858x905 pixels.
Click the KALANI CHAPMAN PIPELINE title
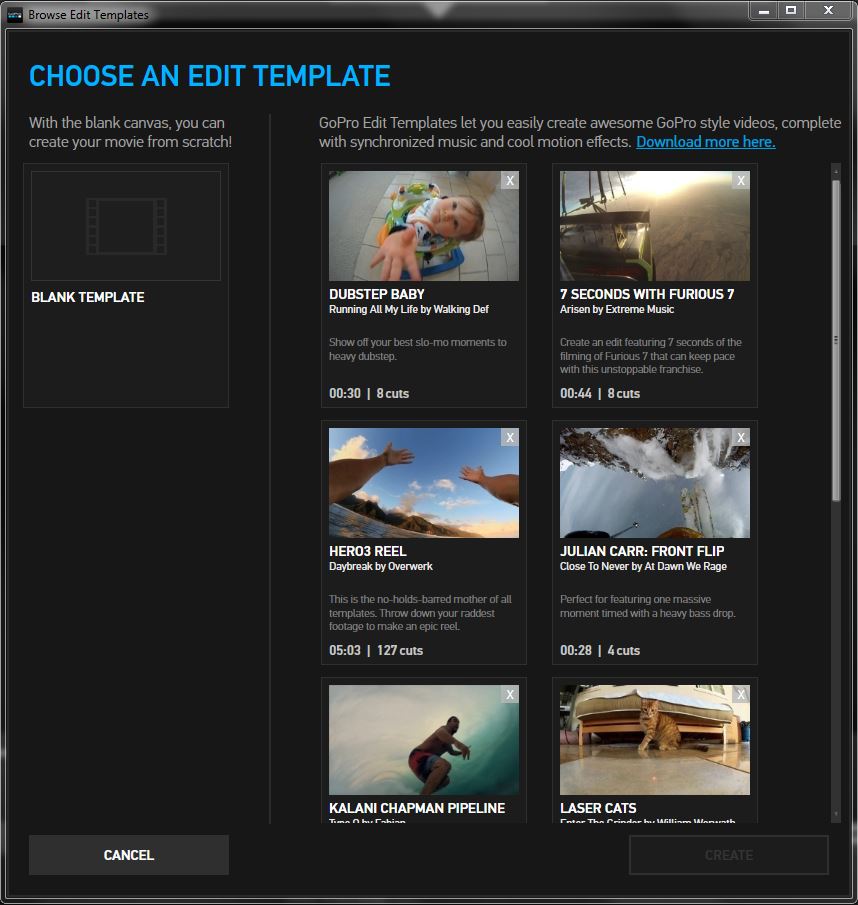click(417, 808)
